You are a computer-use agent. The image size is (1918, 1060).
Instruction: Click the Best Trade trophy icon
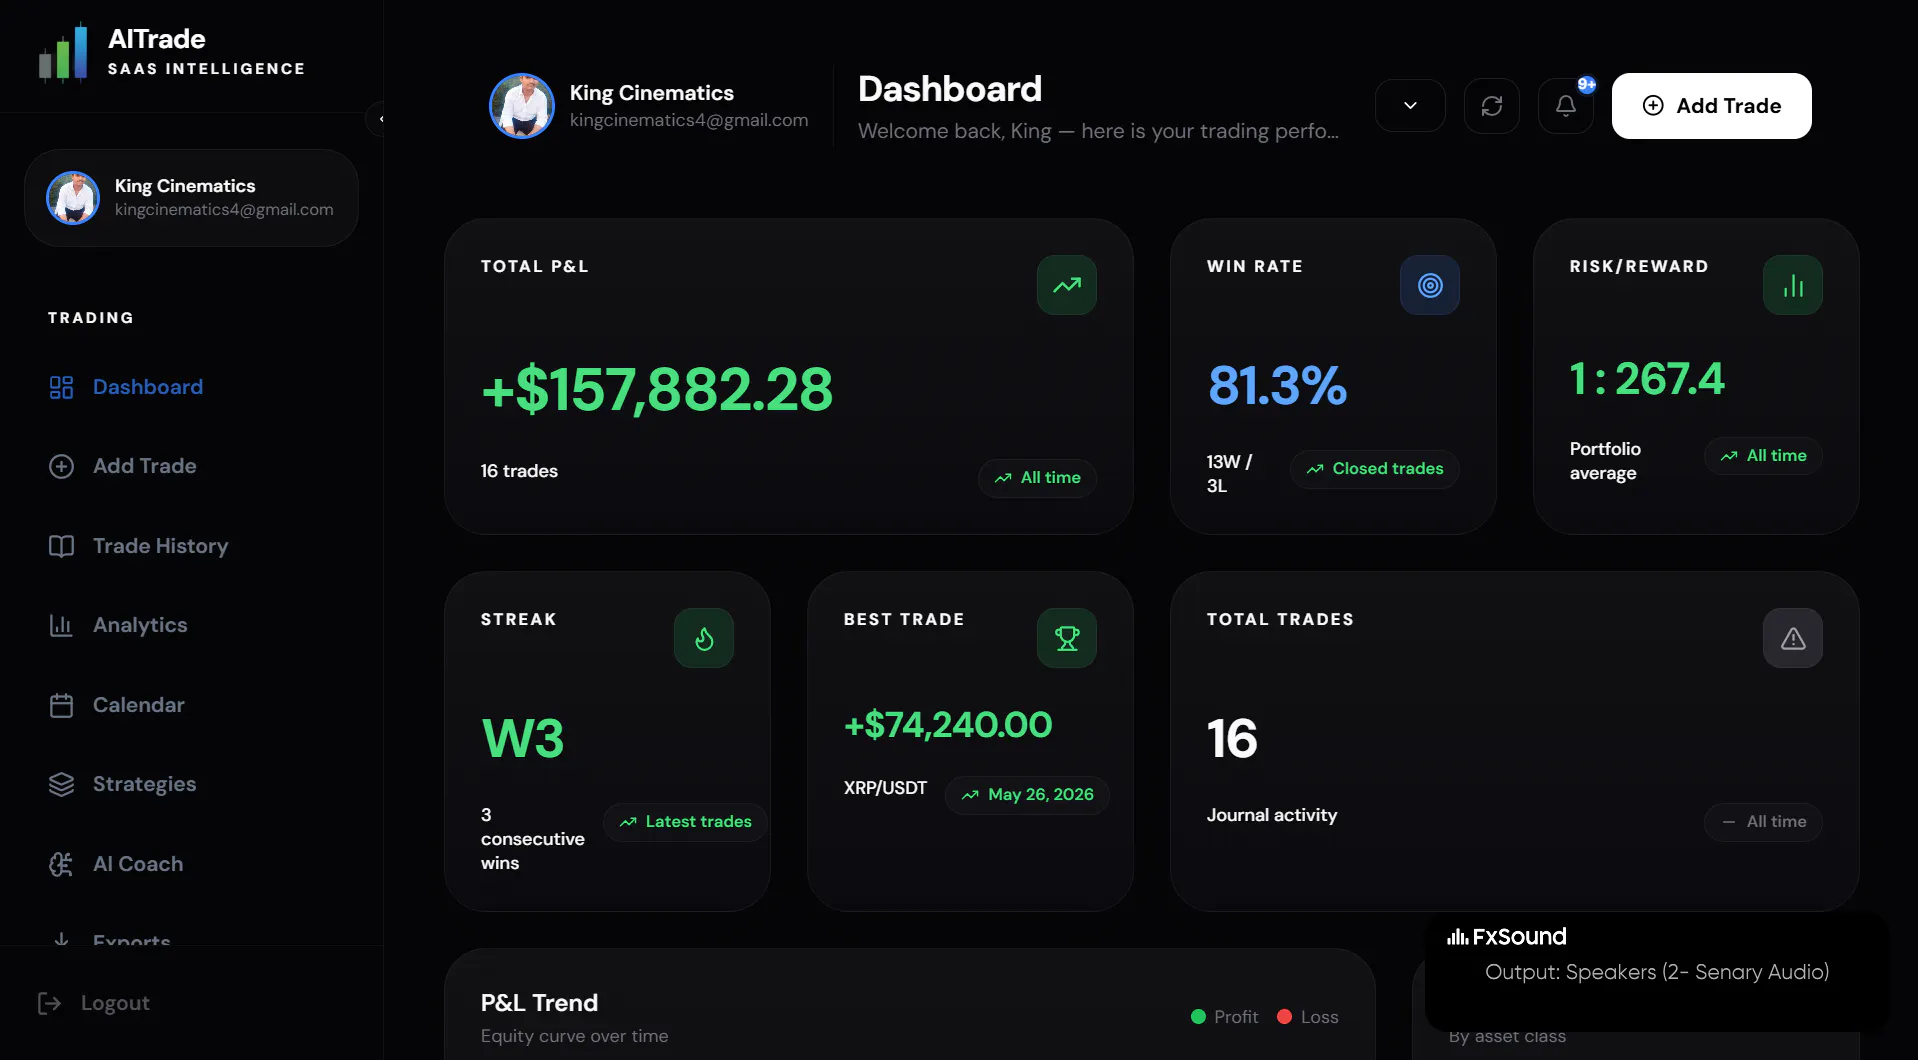pyautogui.click(x=1067, y=638)
